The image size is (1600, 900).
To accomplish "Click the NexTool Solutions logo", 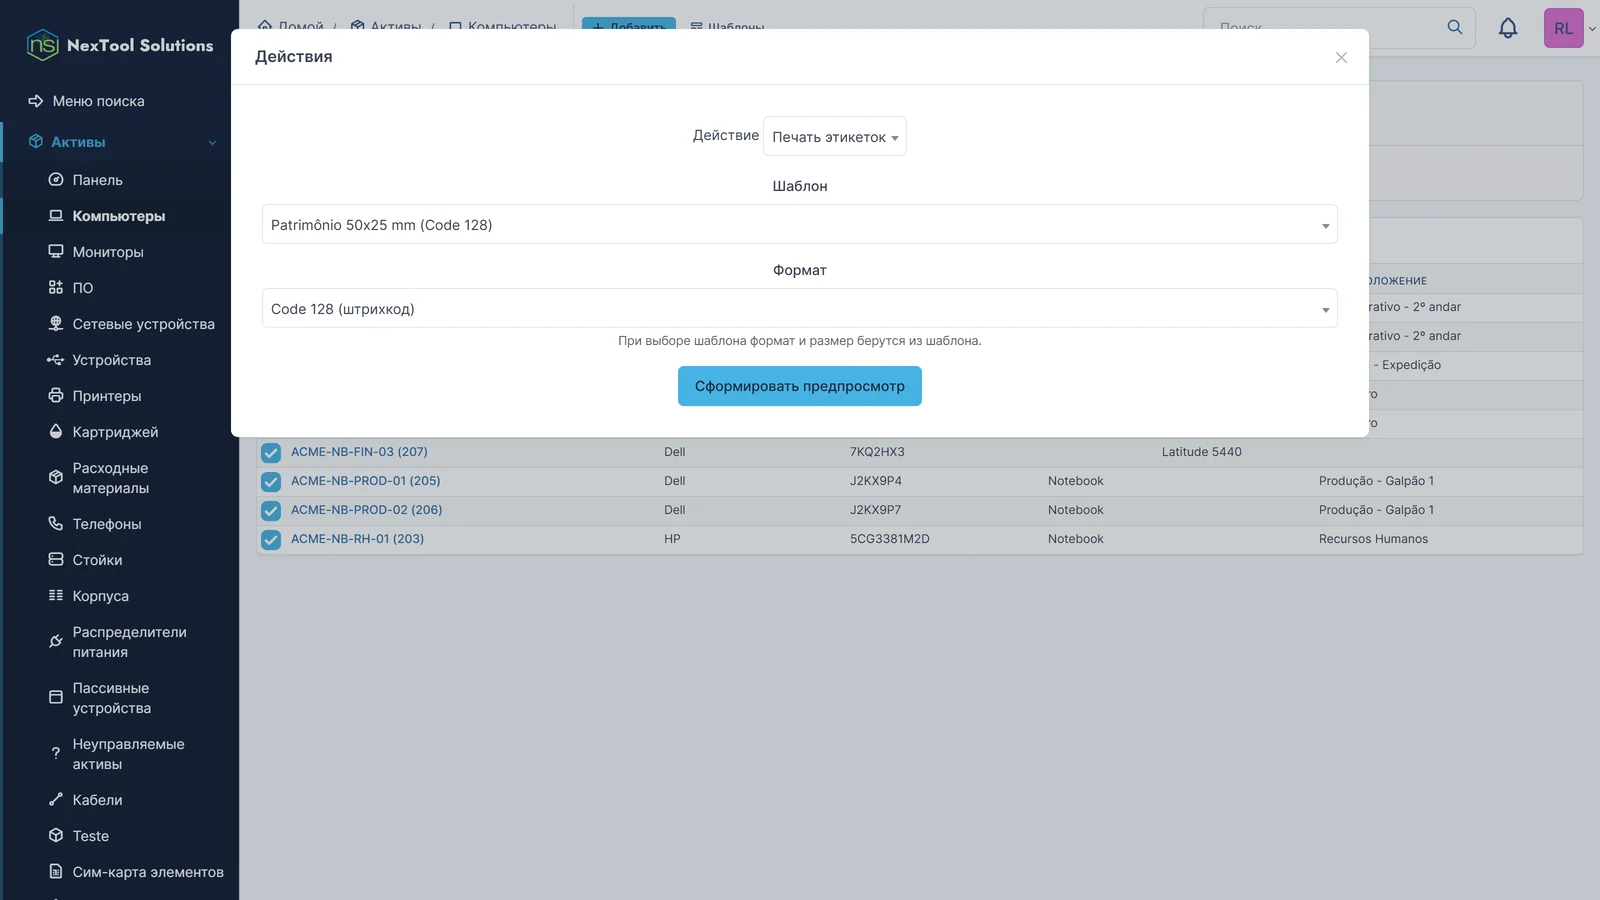I will pos(119,45).
